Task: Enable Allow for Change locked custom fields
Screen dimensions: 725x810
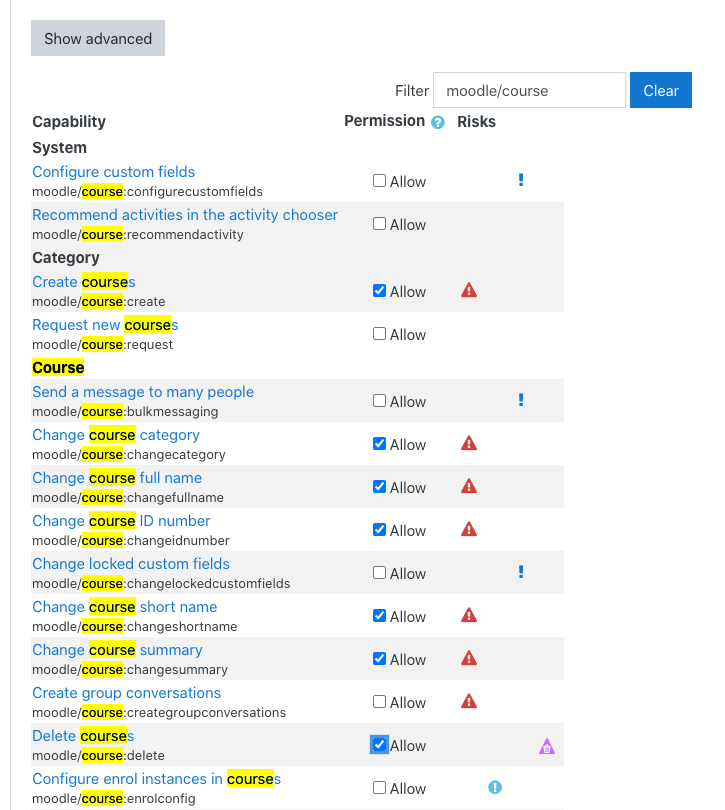Action: click(379, 573)
